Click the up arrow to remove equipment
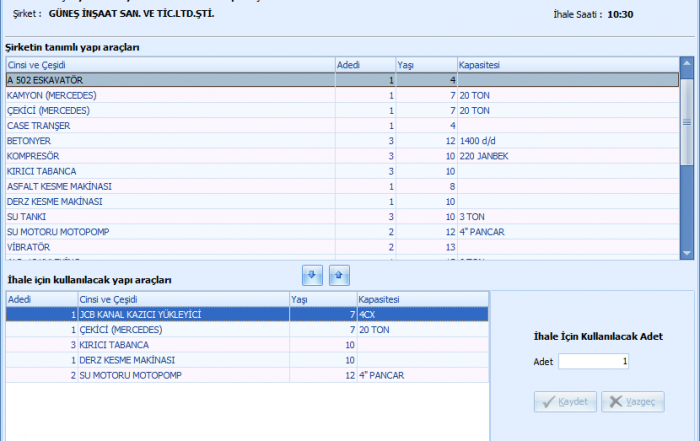 pos(338,273)
